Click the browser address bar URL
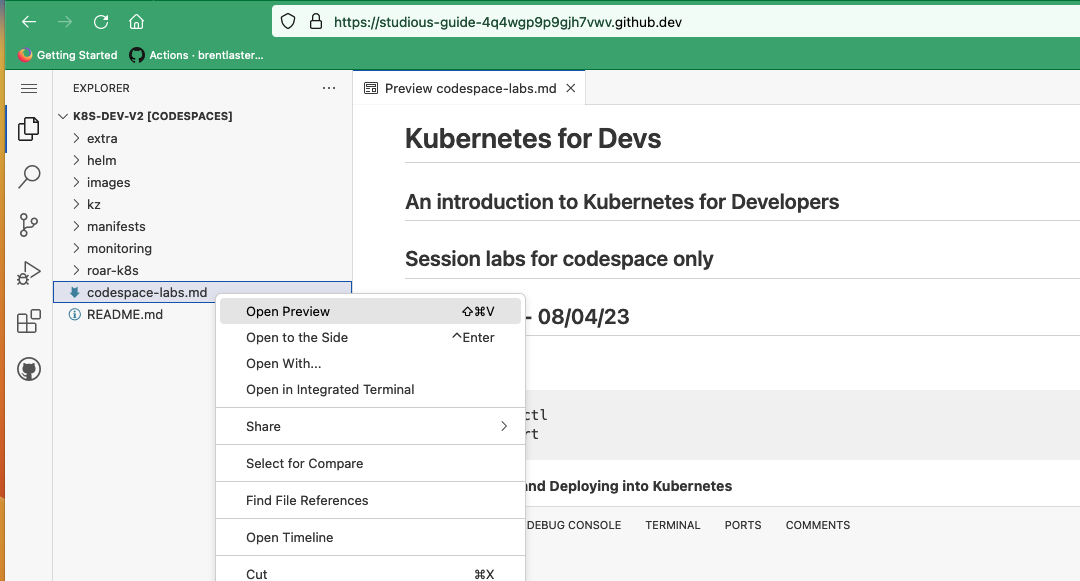1080x581 pixels. pyautogui.click(x=508, y=22)
